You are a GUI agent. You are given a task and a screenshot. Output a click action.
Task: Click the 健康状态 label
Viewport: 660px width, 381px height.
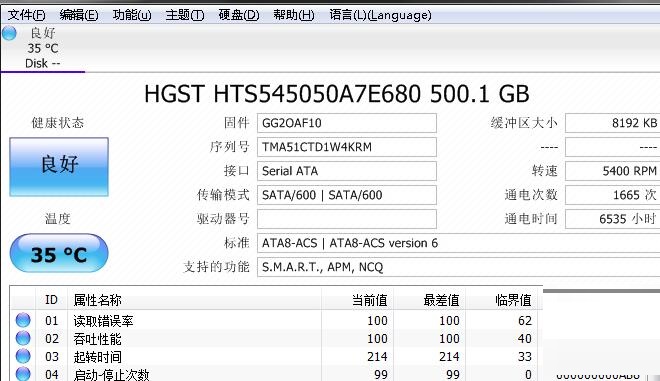pos(58,123)
